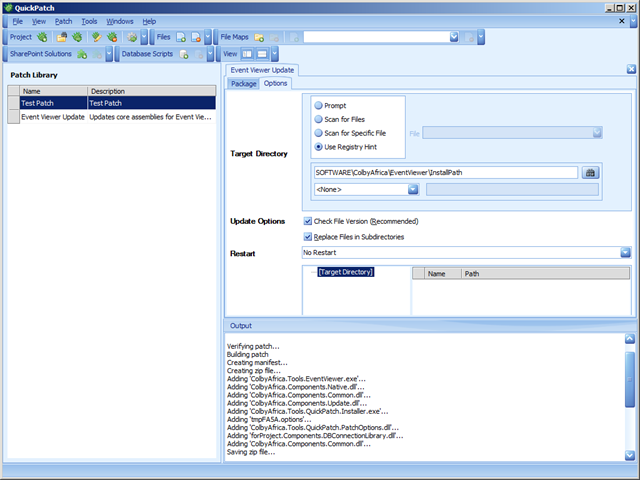The width and height of the screenshot is (640, 480).
Task: Click the Description column header in Patch Library
Action: click(x=151, y=91)
